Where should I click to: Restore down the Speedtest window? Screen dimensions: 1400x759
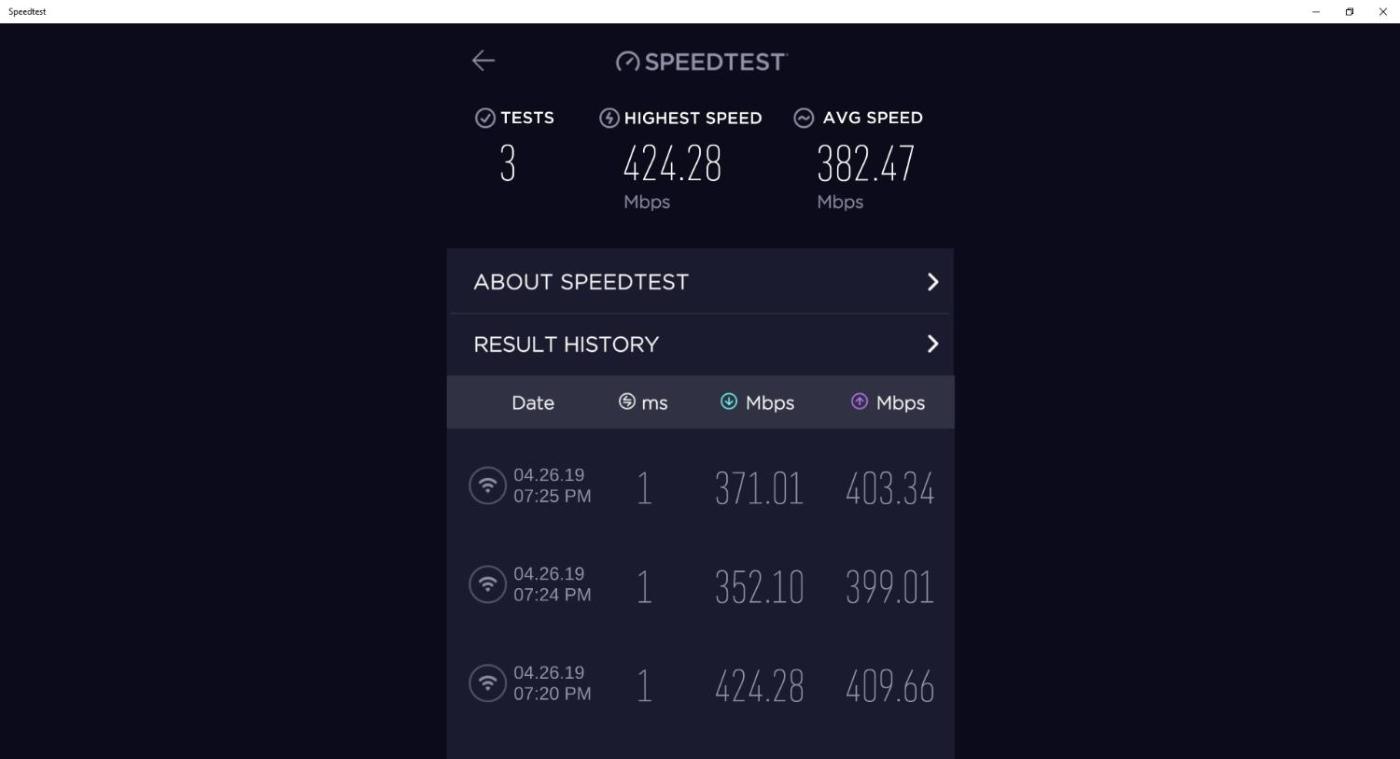click(1349, 12)
